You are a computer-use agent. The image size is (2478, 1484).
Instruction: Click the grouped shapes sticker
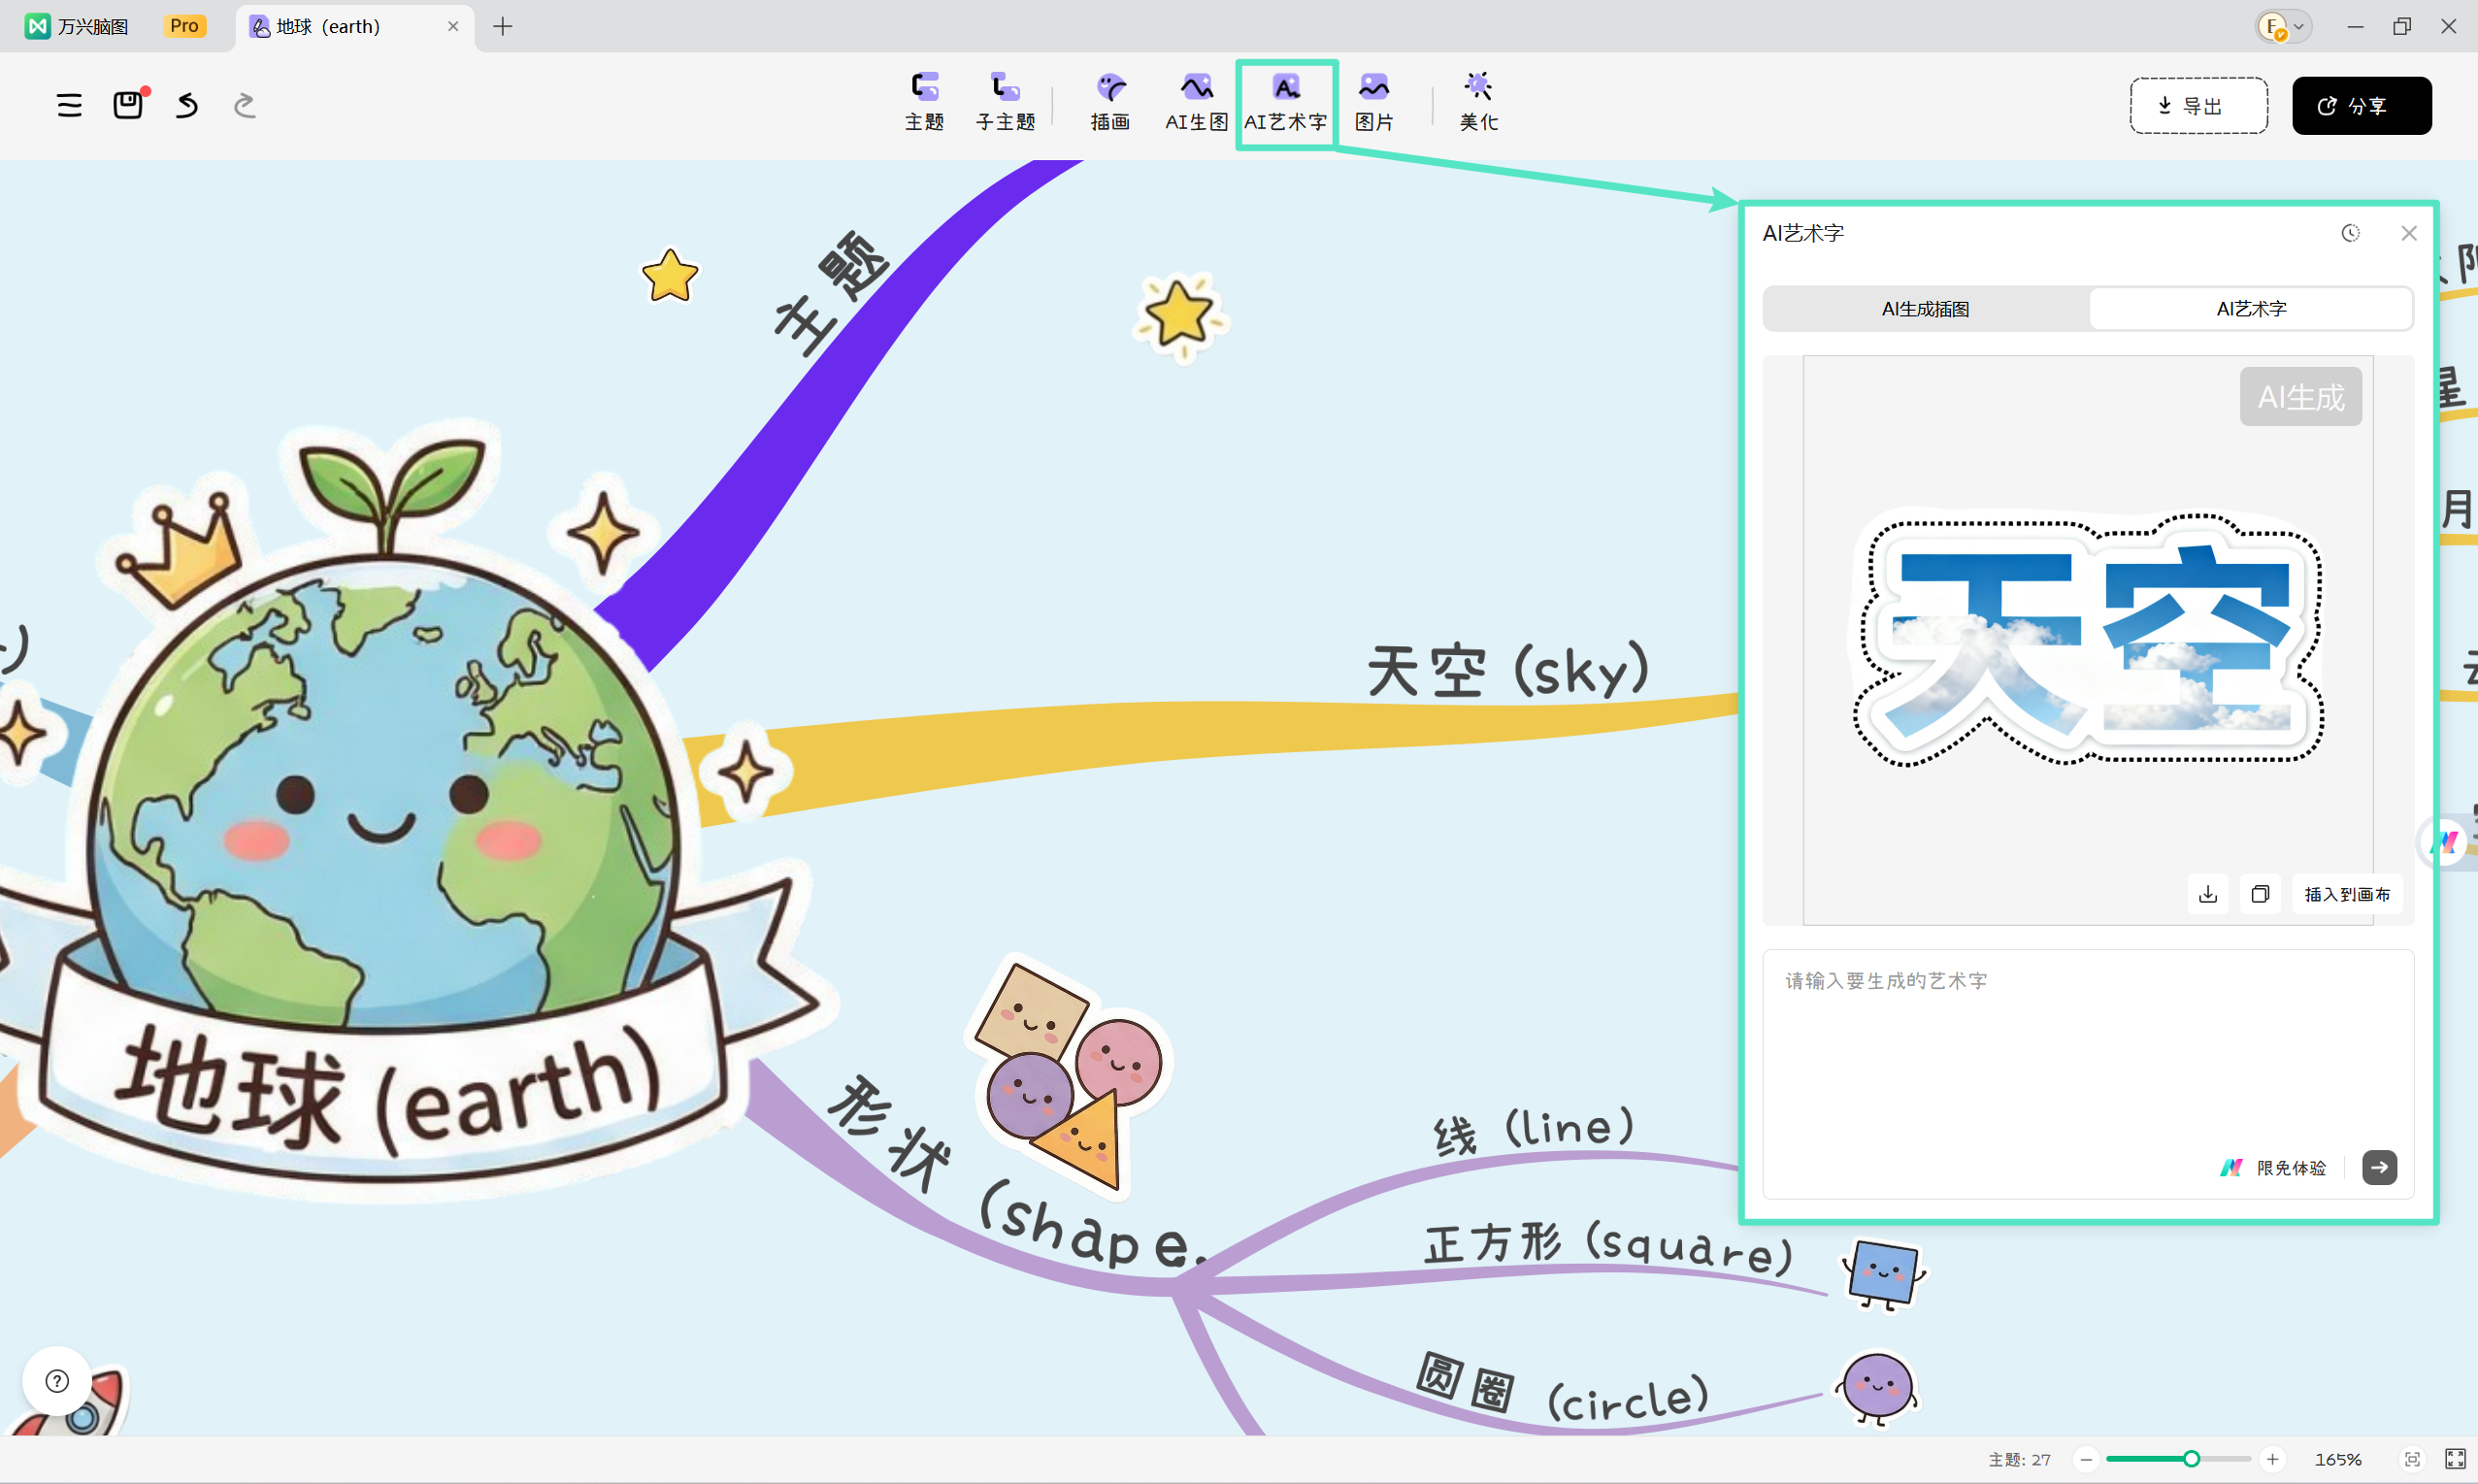tap(1068, 1077)
